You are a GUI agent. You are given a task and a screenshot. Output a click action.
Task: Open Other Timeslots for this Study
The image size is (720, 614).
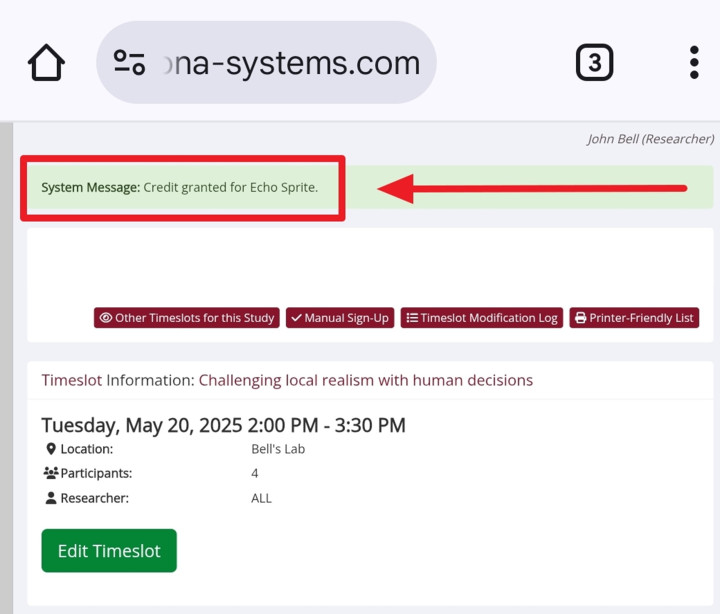click(187, 318)
